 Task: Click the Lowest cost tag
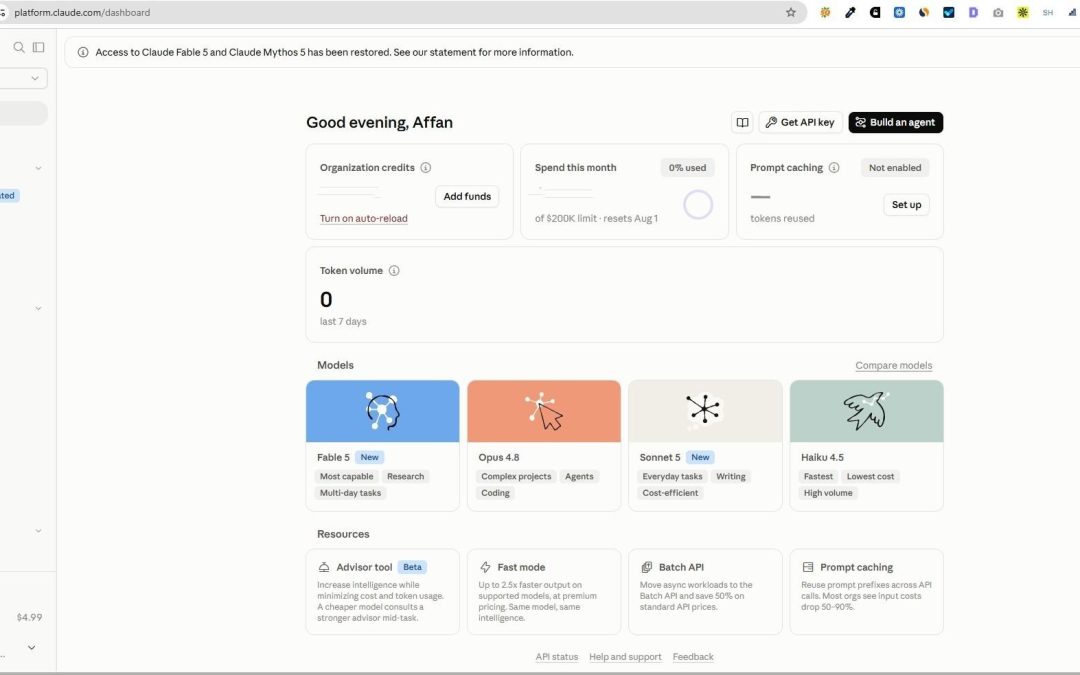click(x=871, y=477)
